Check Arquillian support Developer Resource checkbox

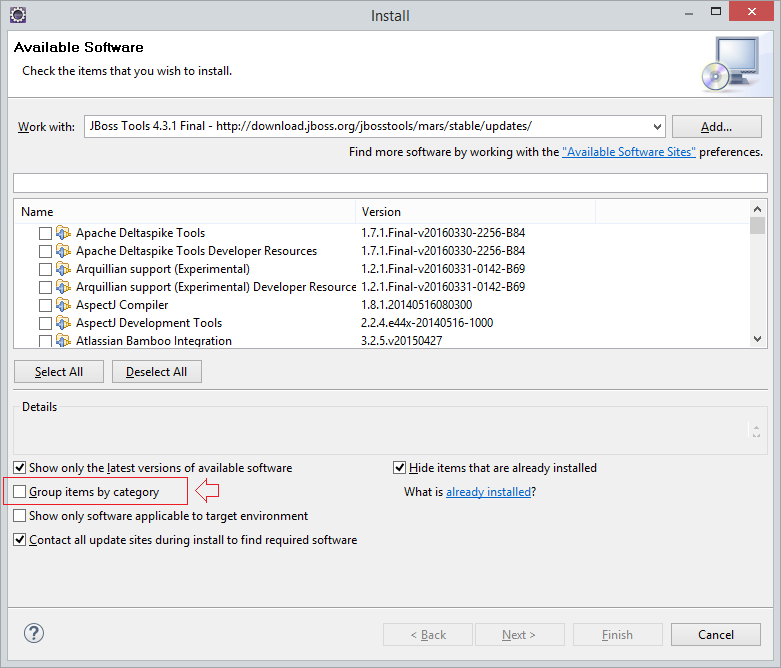point(45,287)
